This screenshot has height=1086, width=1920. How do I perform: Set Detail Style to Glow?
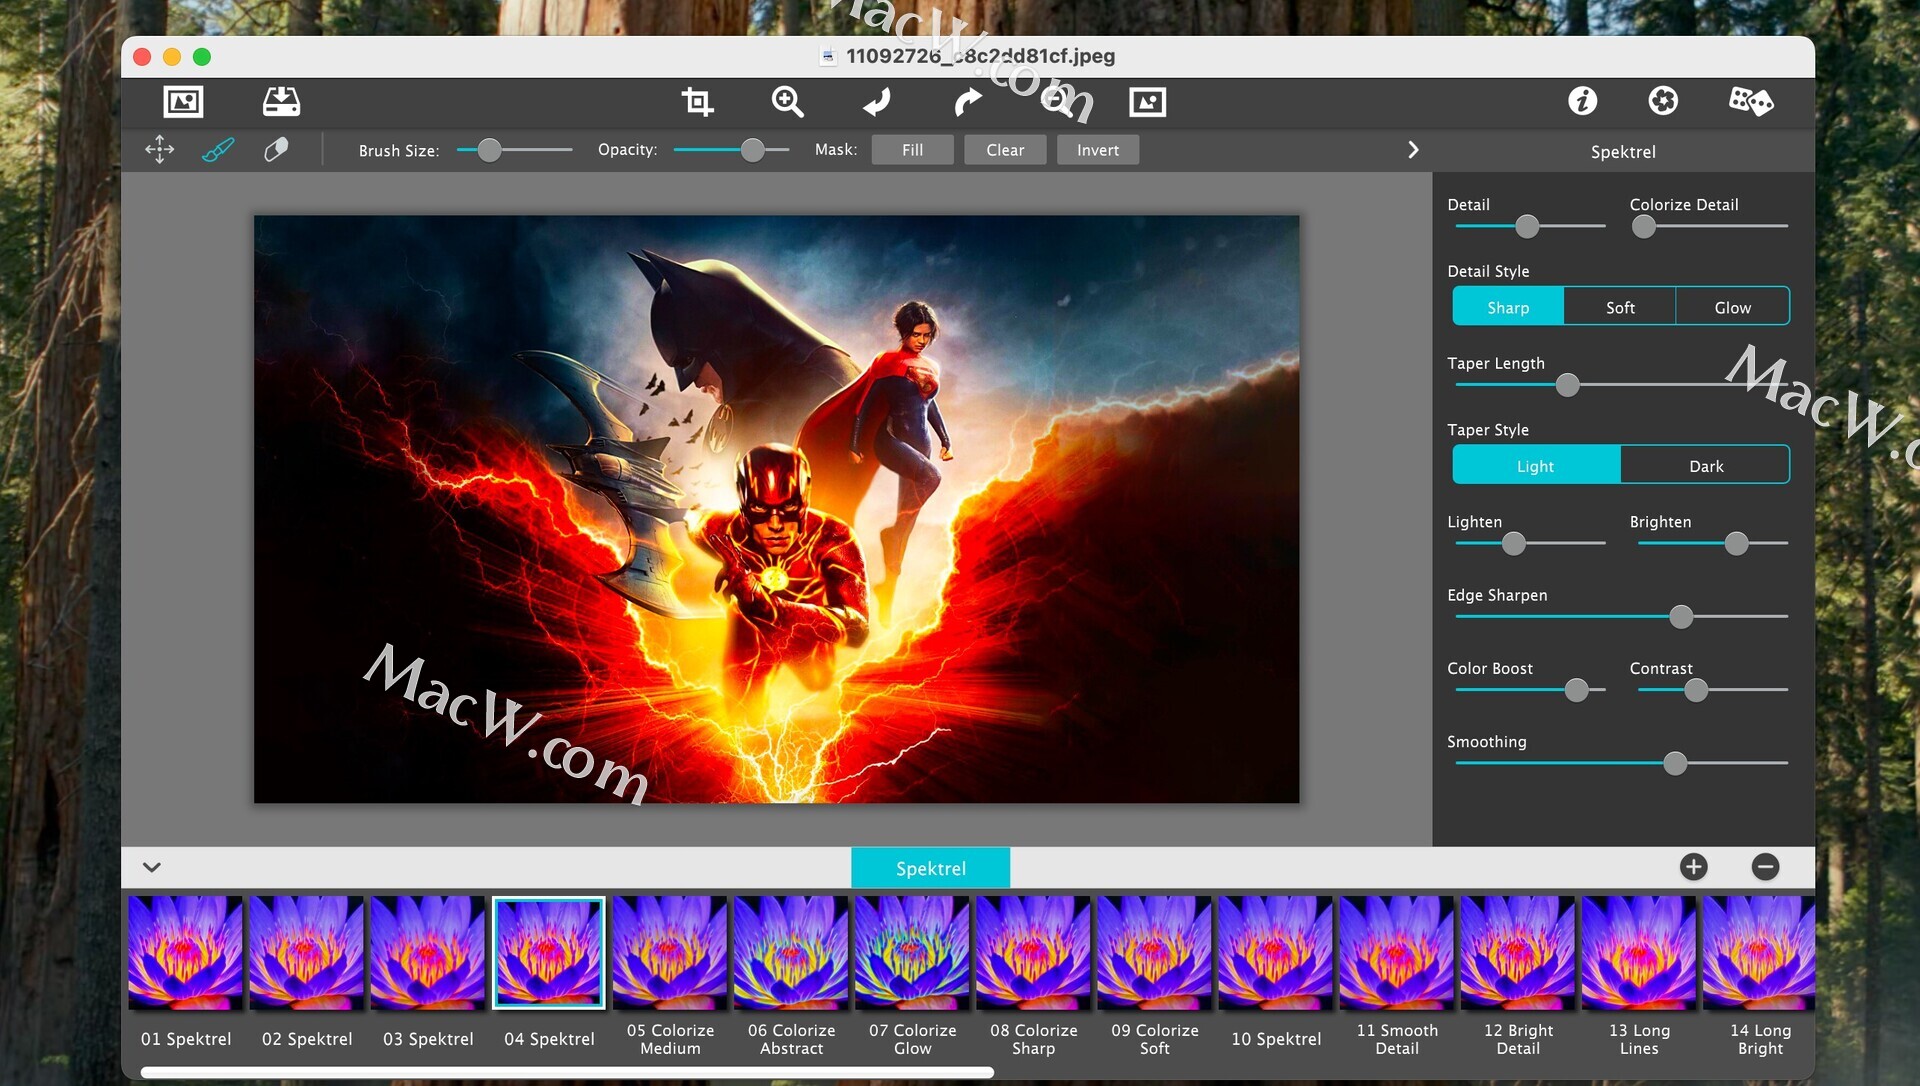[x=1732, y=307]
